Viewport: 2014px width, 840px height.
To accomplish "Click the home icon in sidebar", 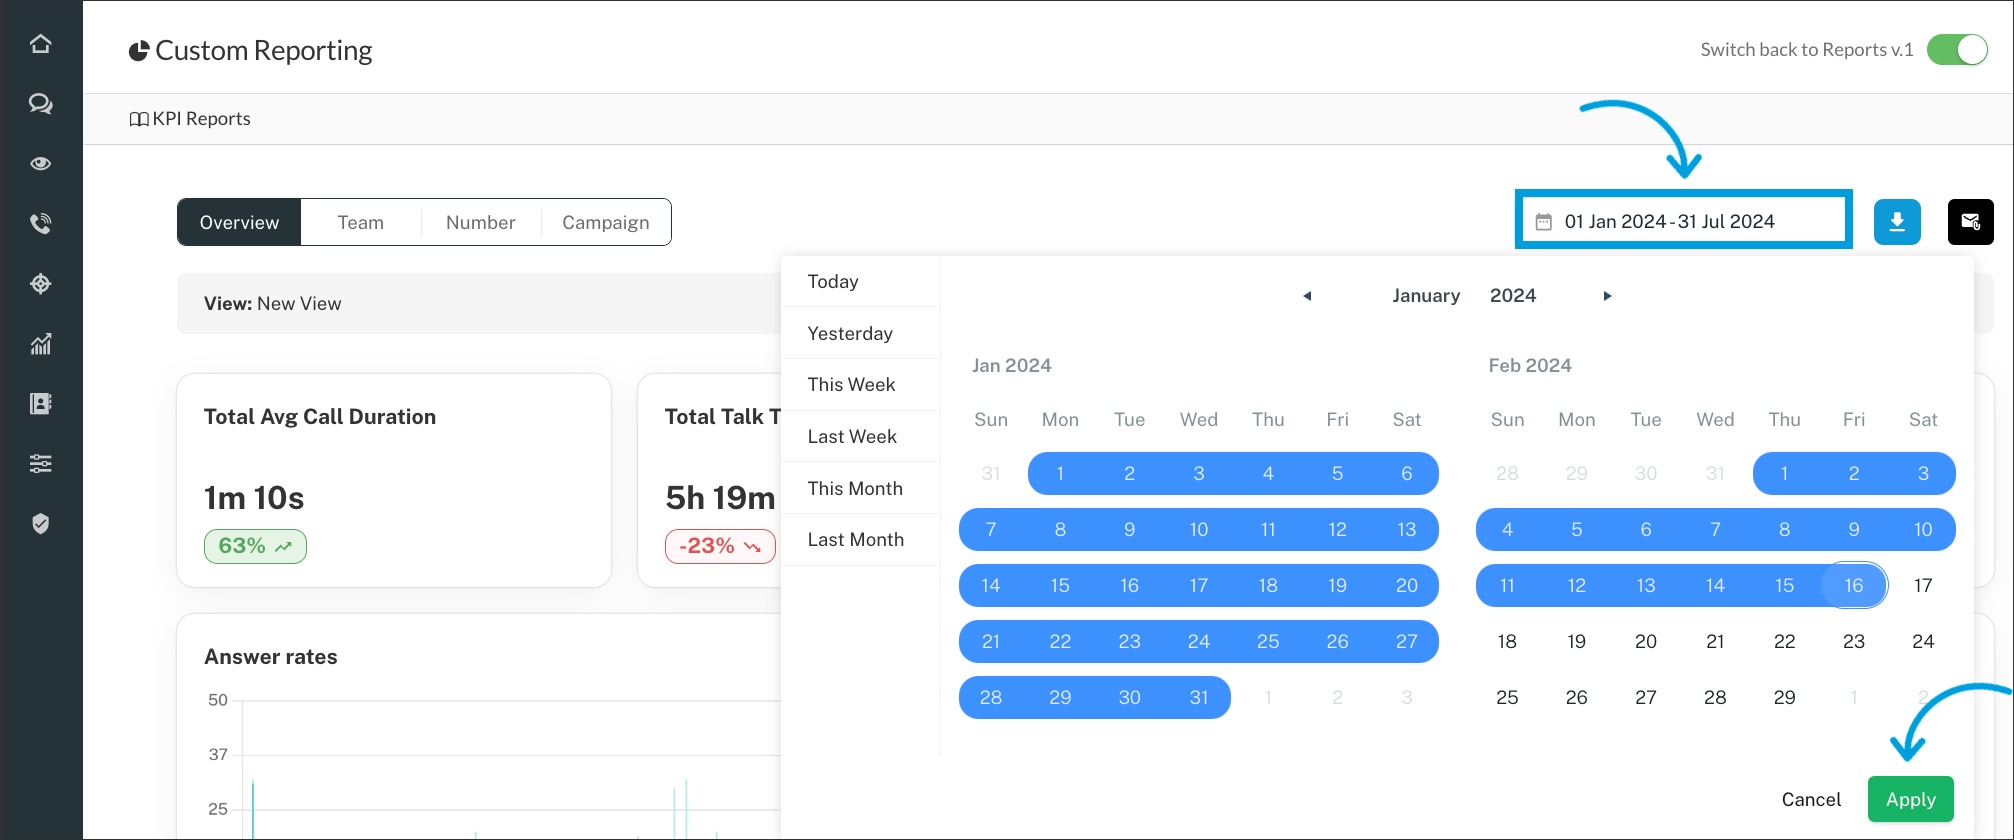I will [x=40, y=44].
